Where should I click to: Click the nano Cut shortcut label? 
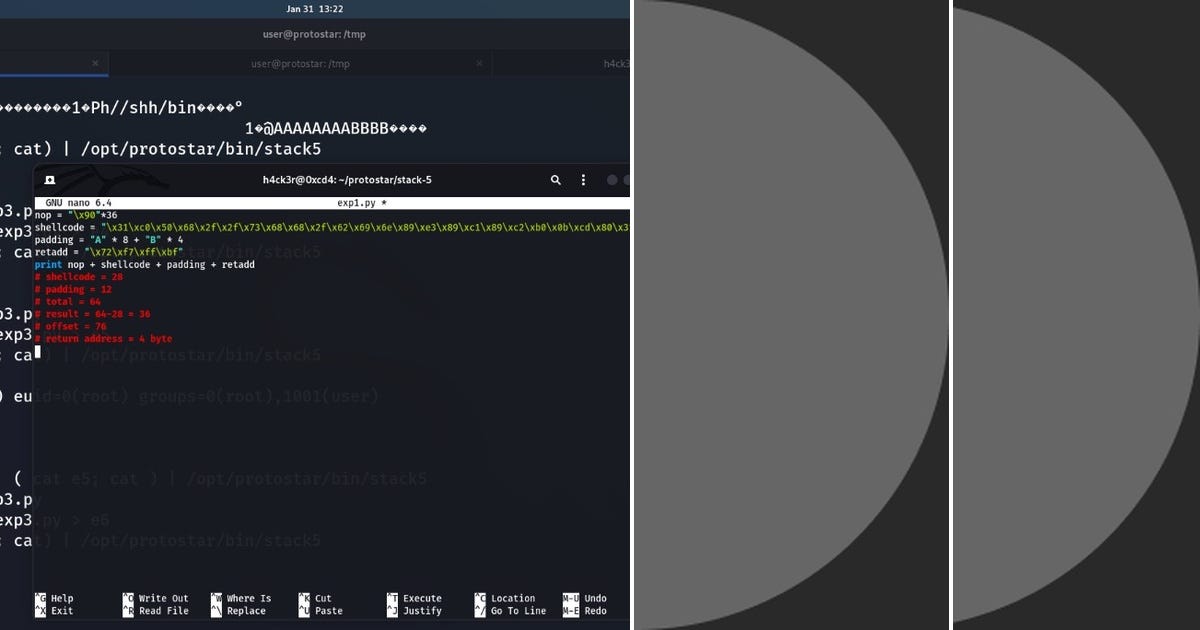tap(323, 599)
